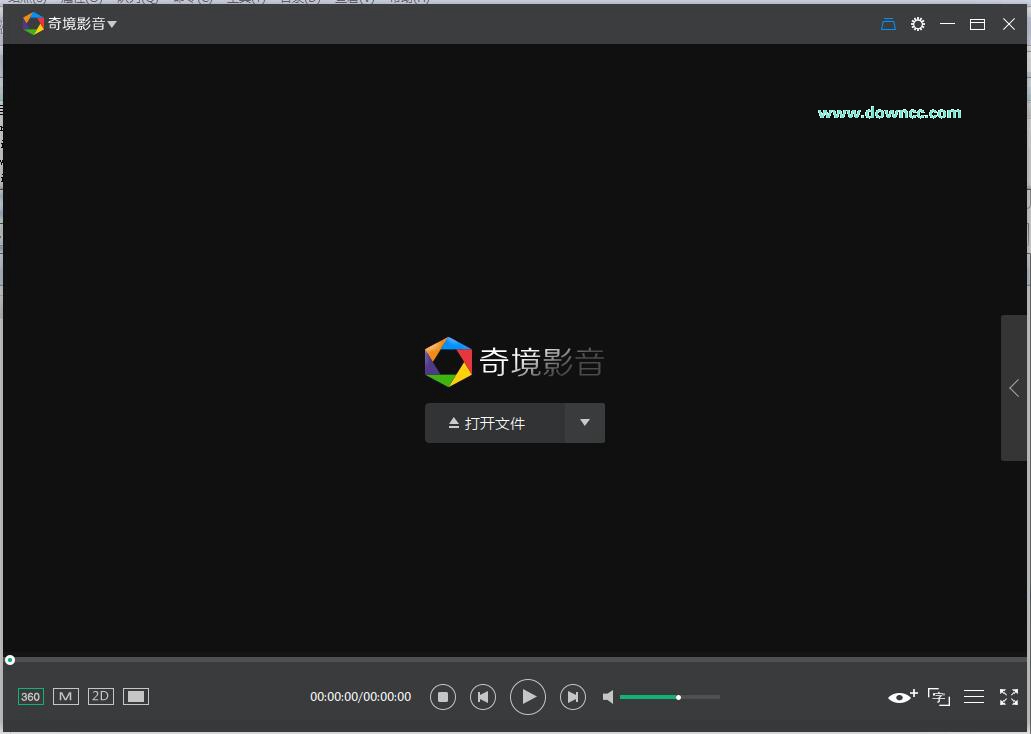Visit the www.downcc.com watermark link

point(888,113)
